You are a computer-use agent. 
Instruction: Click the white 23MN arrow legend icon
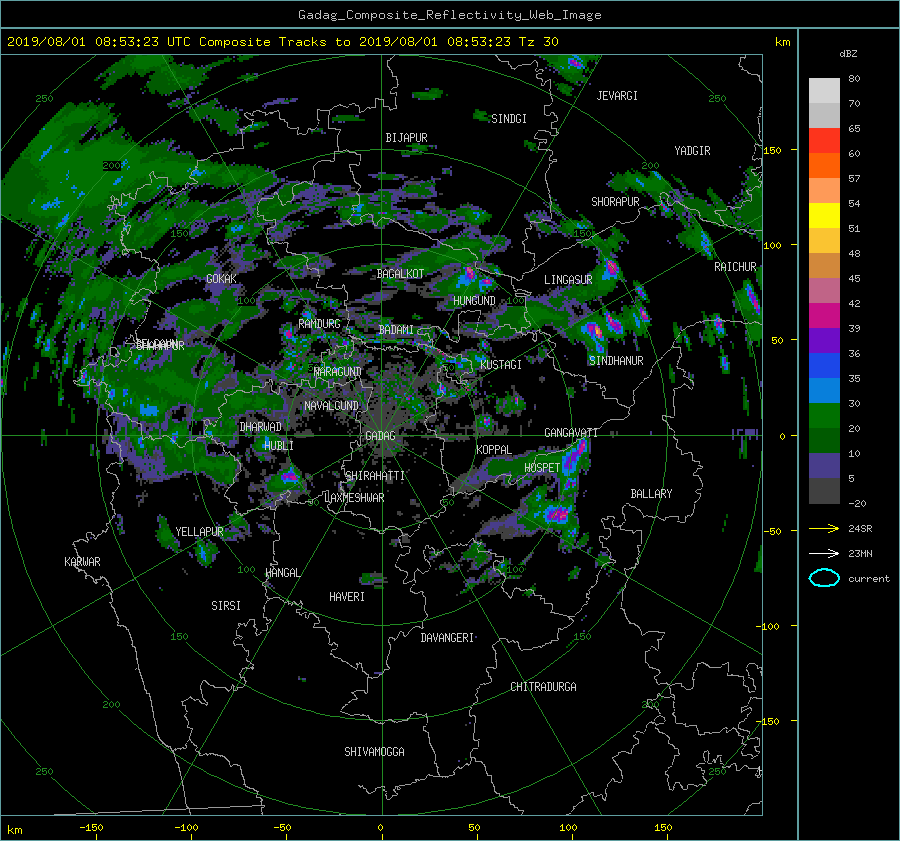tap(824, 553)
